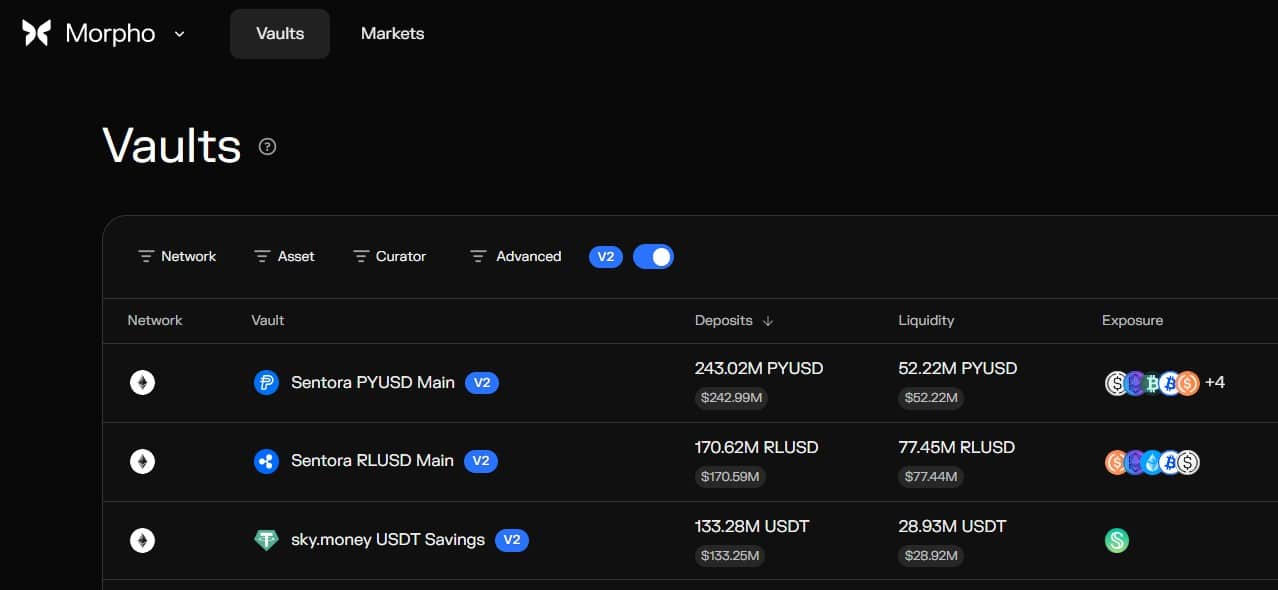
Task: Click first orange exposure icon in RLUSD row
Action: coord(1116,462)
